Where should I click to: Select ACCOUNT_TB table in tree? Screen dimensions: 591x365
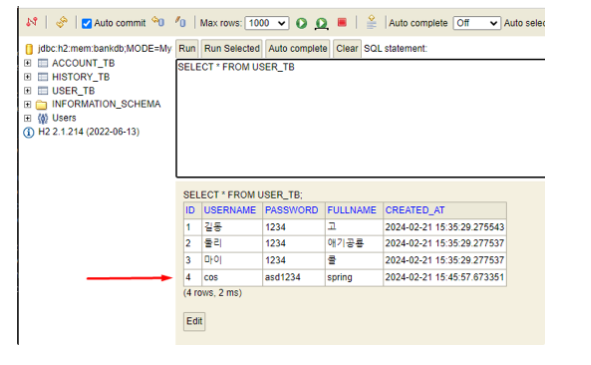click(x=83, y=63)
